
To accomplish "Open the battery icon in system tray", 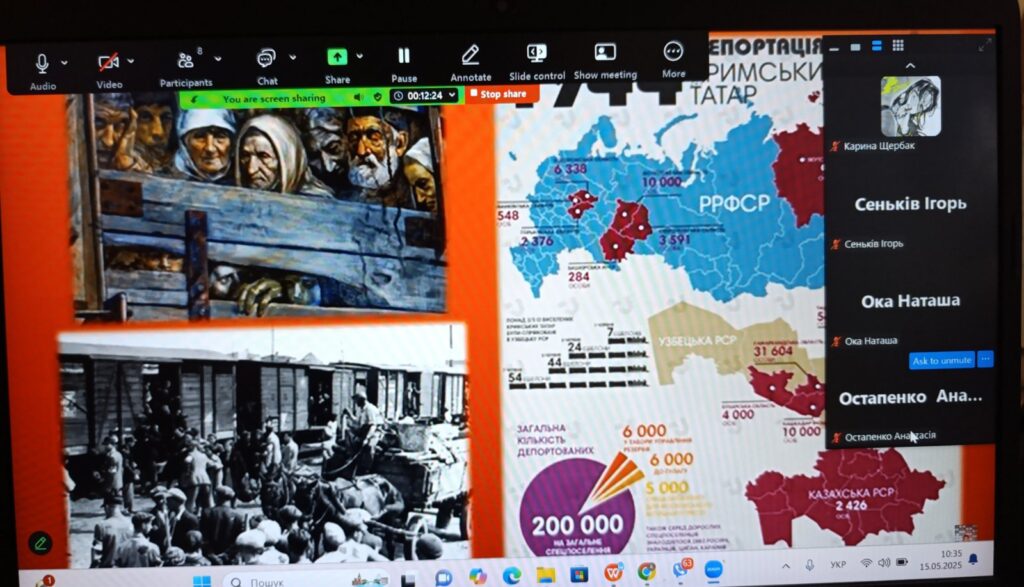I will click(x=903, y=562).
